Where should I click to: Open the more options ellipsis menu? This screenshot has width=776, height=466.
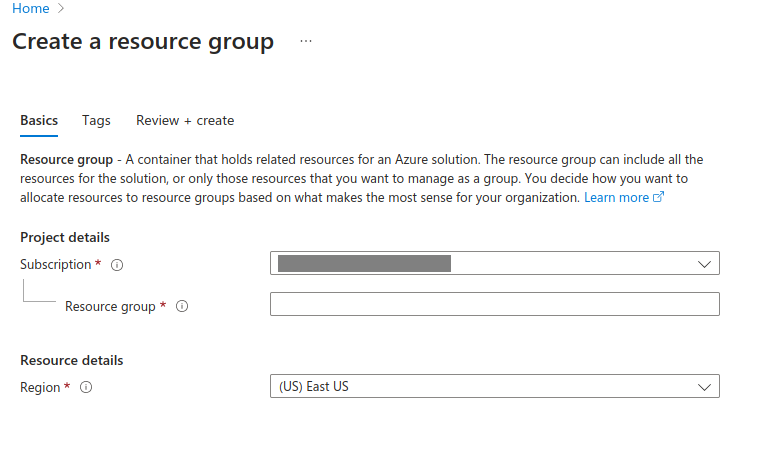tap(306, 41)
